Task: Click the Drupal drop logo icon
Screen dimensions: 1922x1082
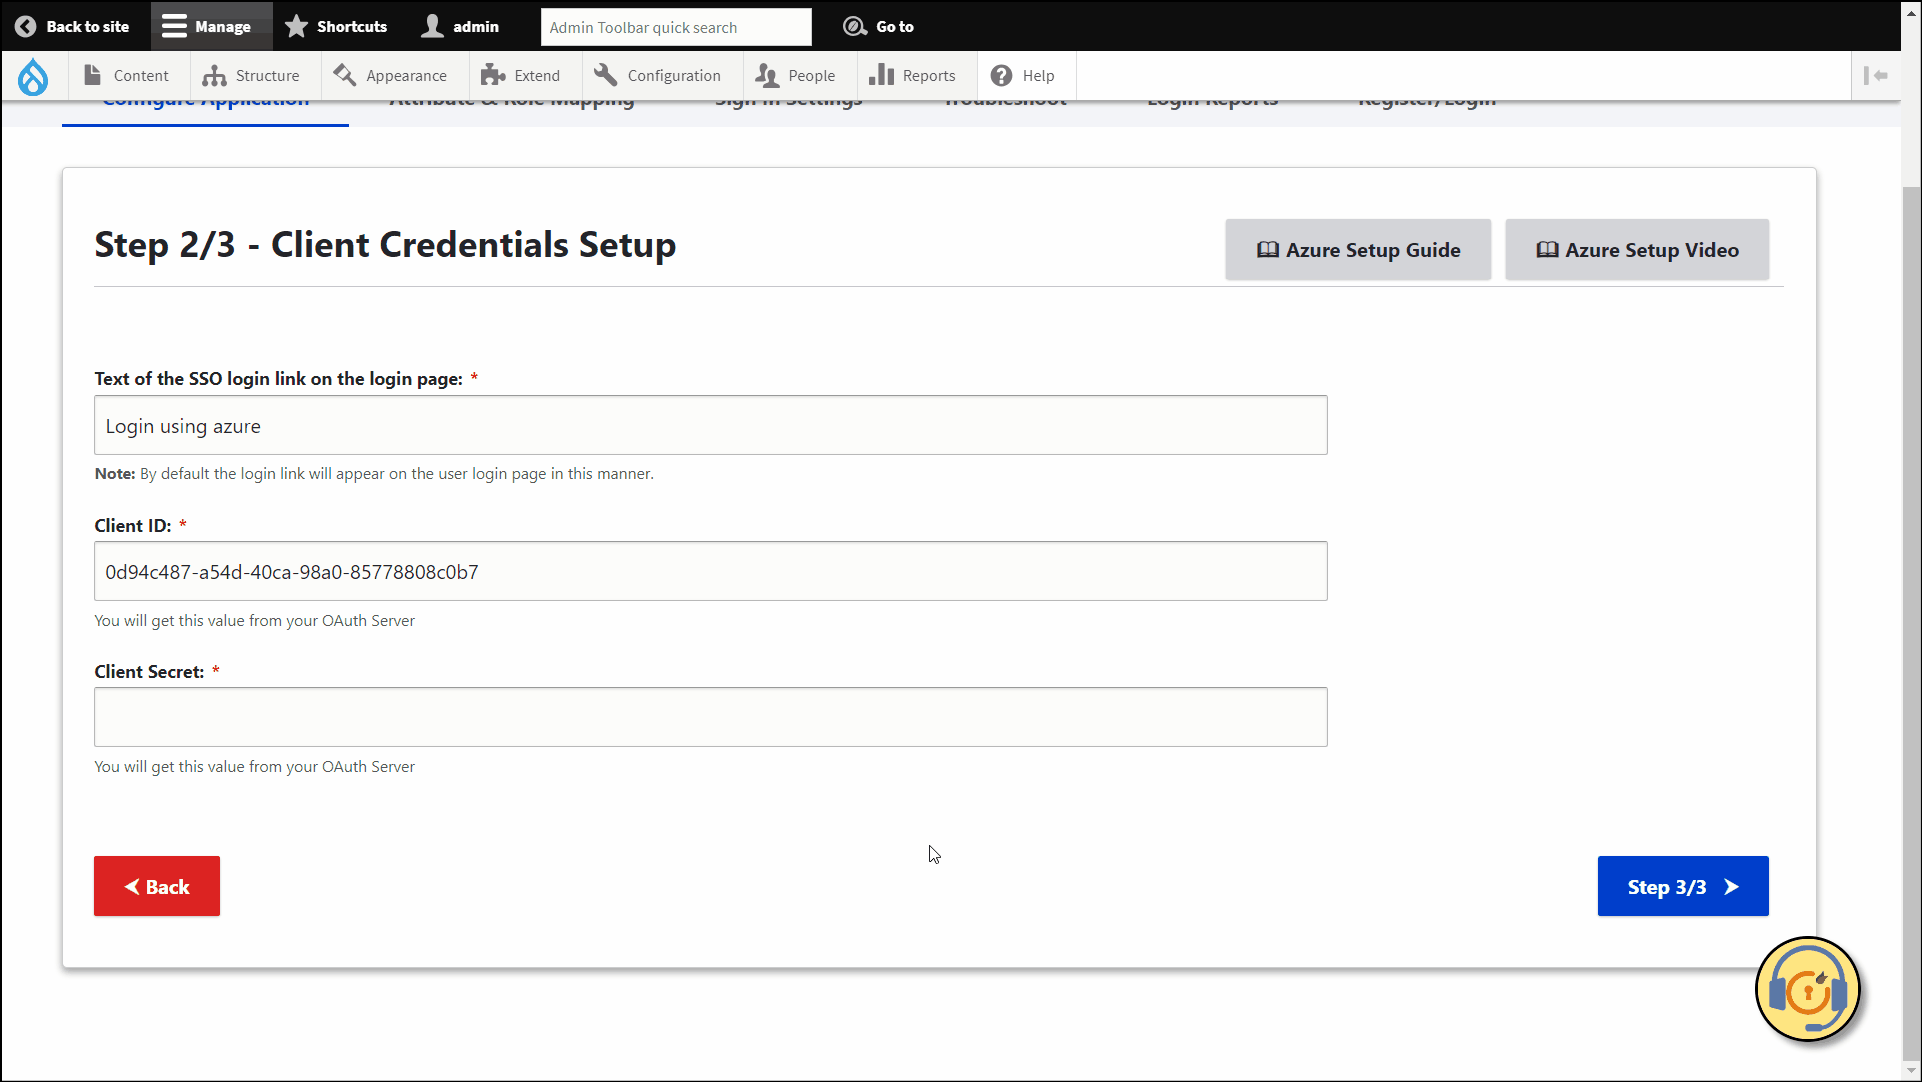Action: pyautogui.click(x=33, y=76)
